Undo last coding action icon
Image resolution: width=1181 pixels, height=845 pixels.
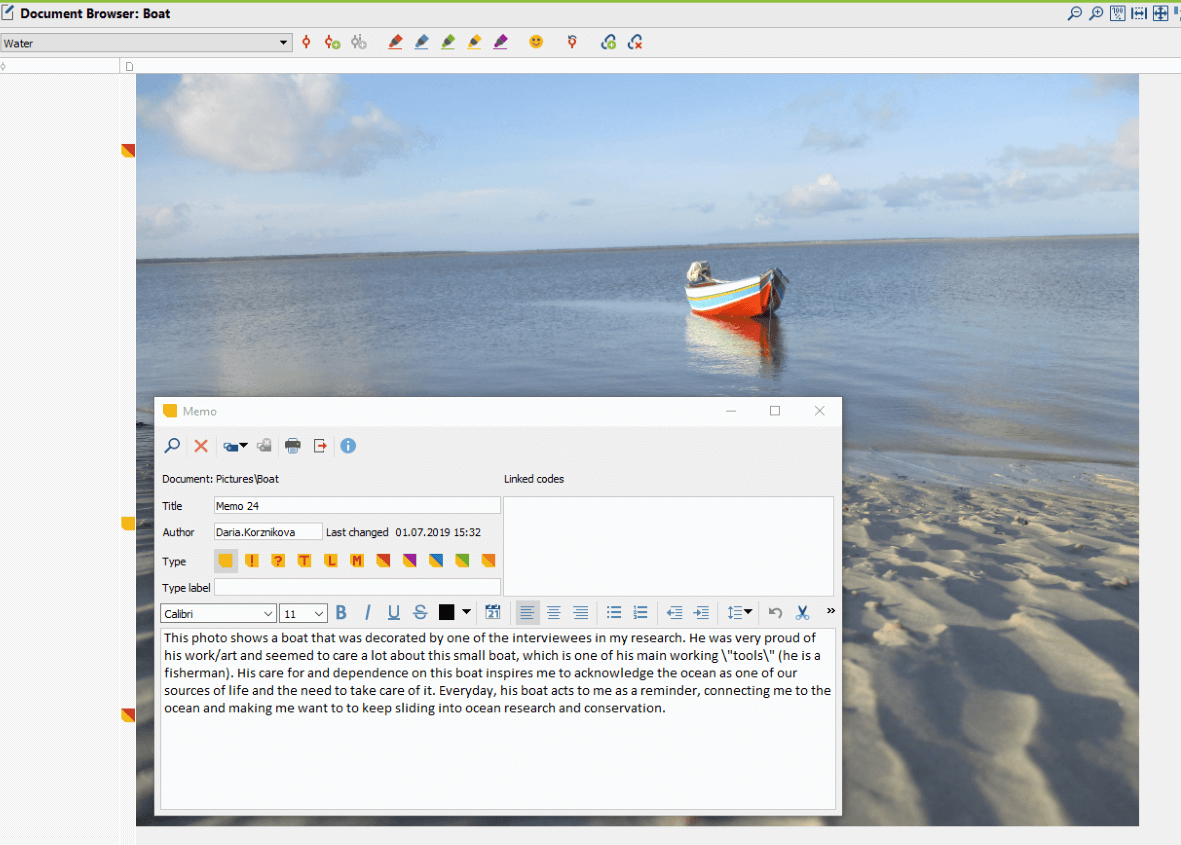pos(572,42)
